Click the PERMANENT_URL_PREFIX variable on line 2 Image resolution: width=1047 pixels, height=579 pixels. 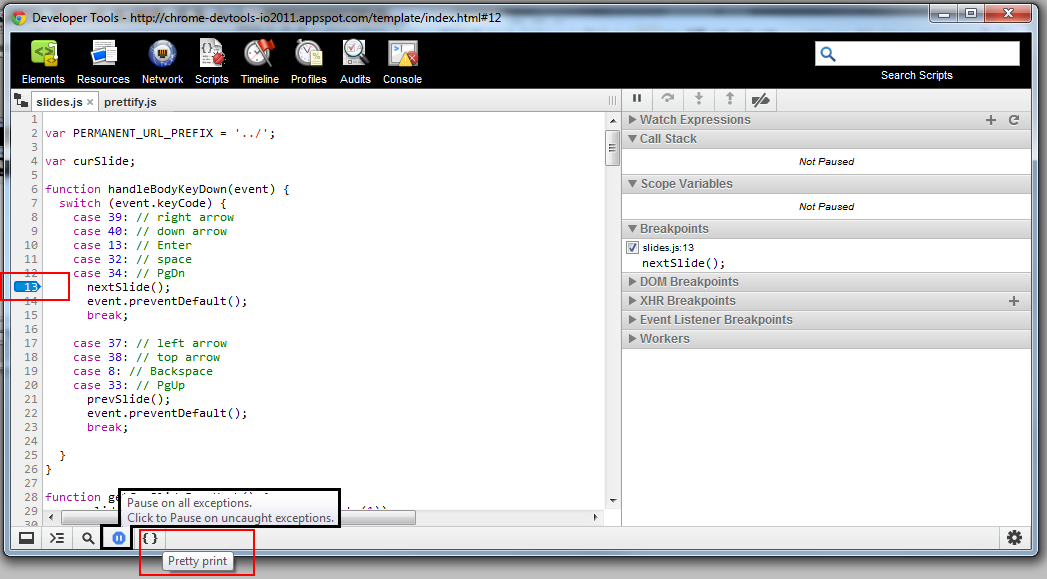tap(143, 133)
